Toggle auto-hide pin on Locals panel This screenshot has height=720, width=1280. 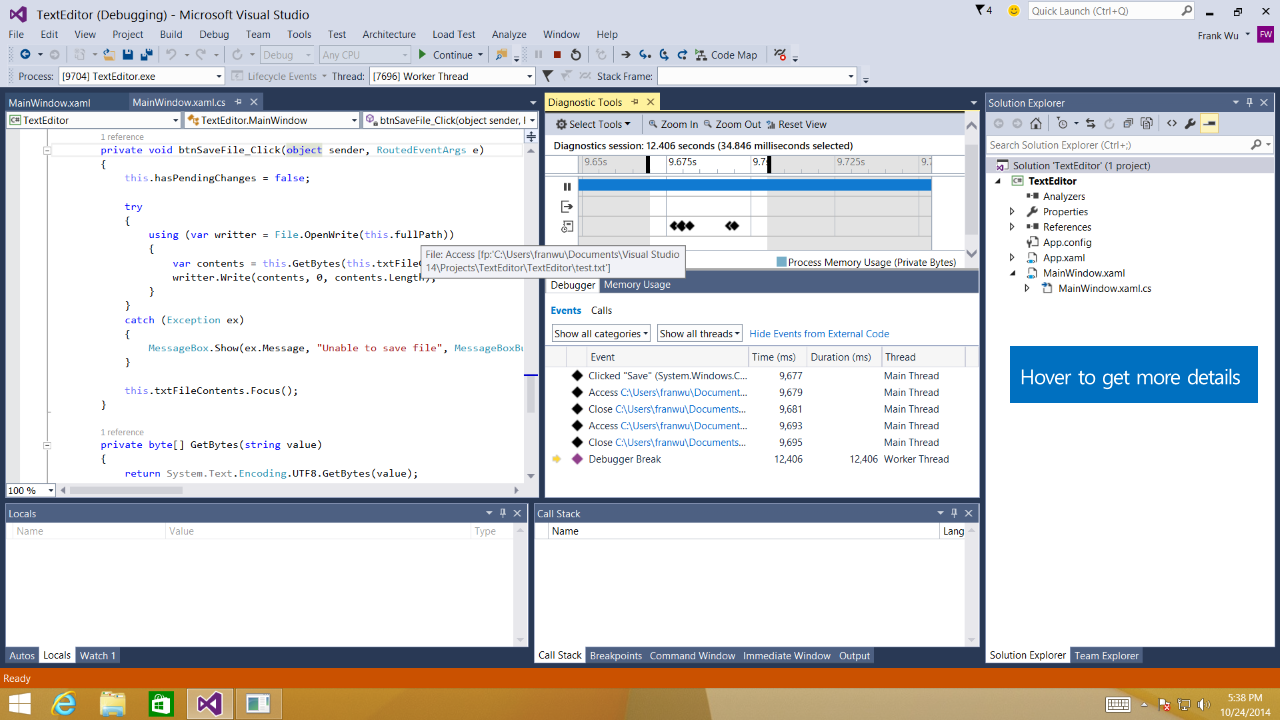503,513
